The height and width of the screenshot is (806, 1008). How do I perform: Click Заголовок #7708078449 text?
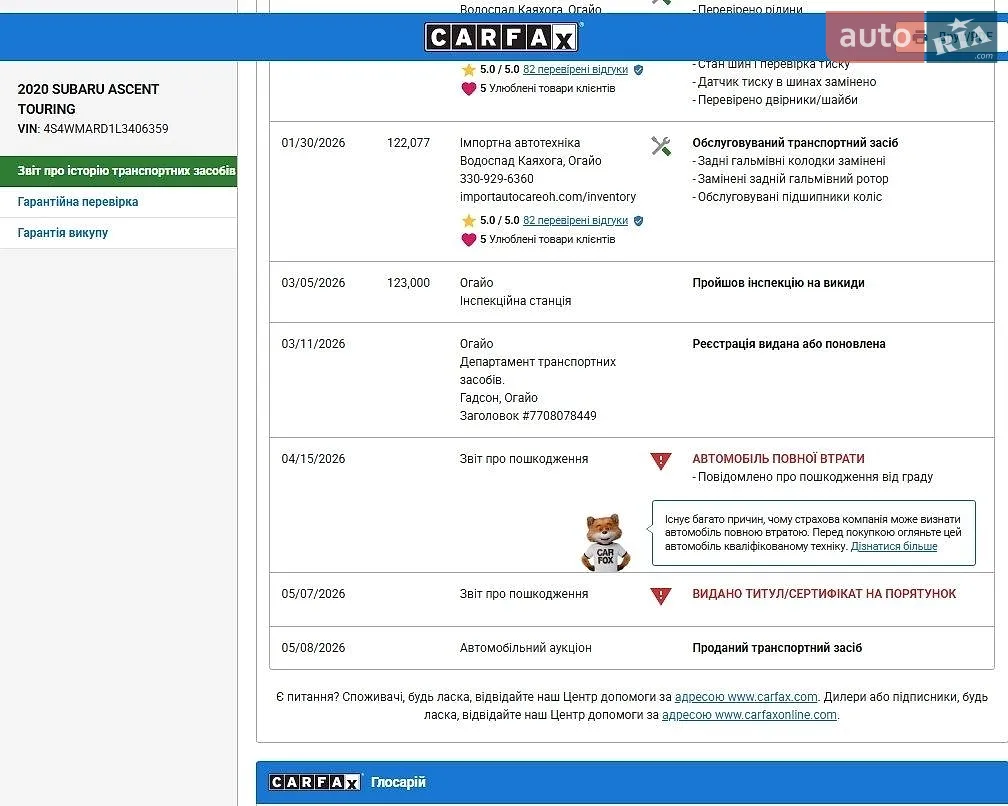(528, 416)
